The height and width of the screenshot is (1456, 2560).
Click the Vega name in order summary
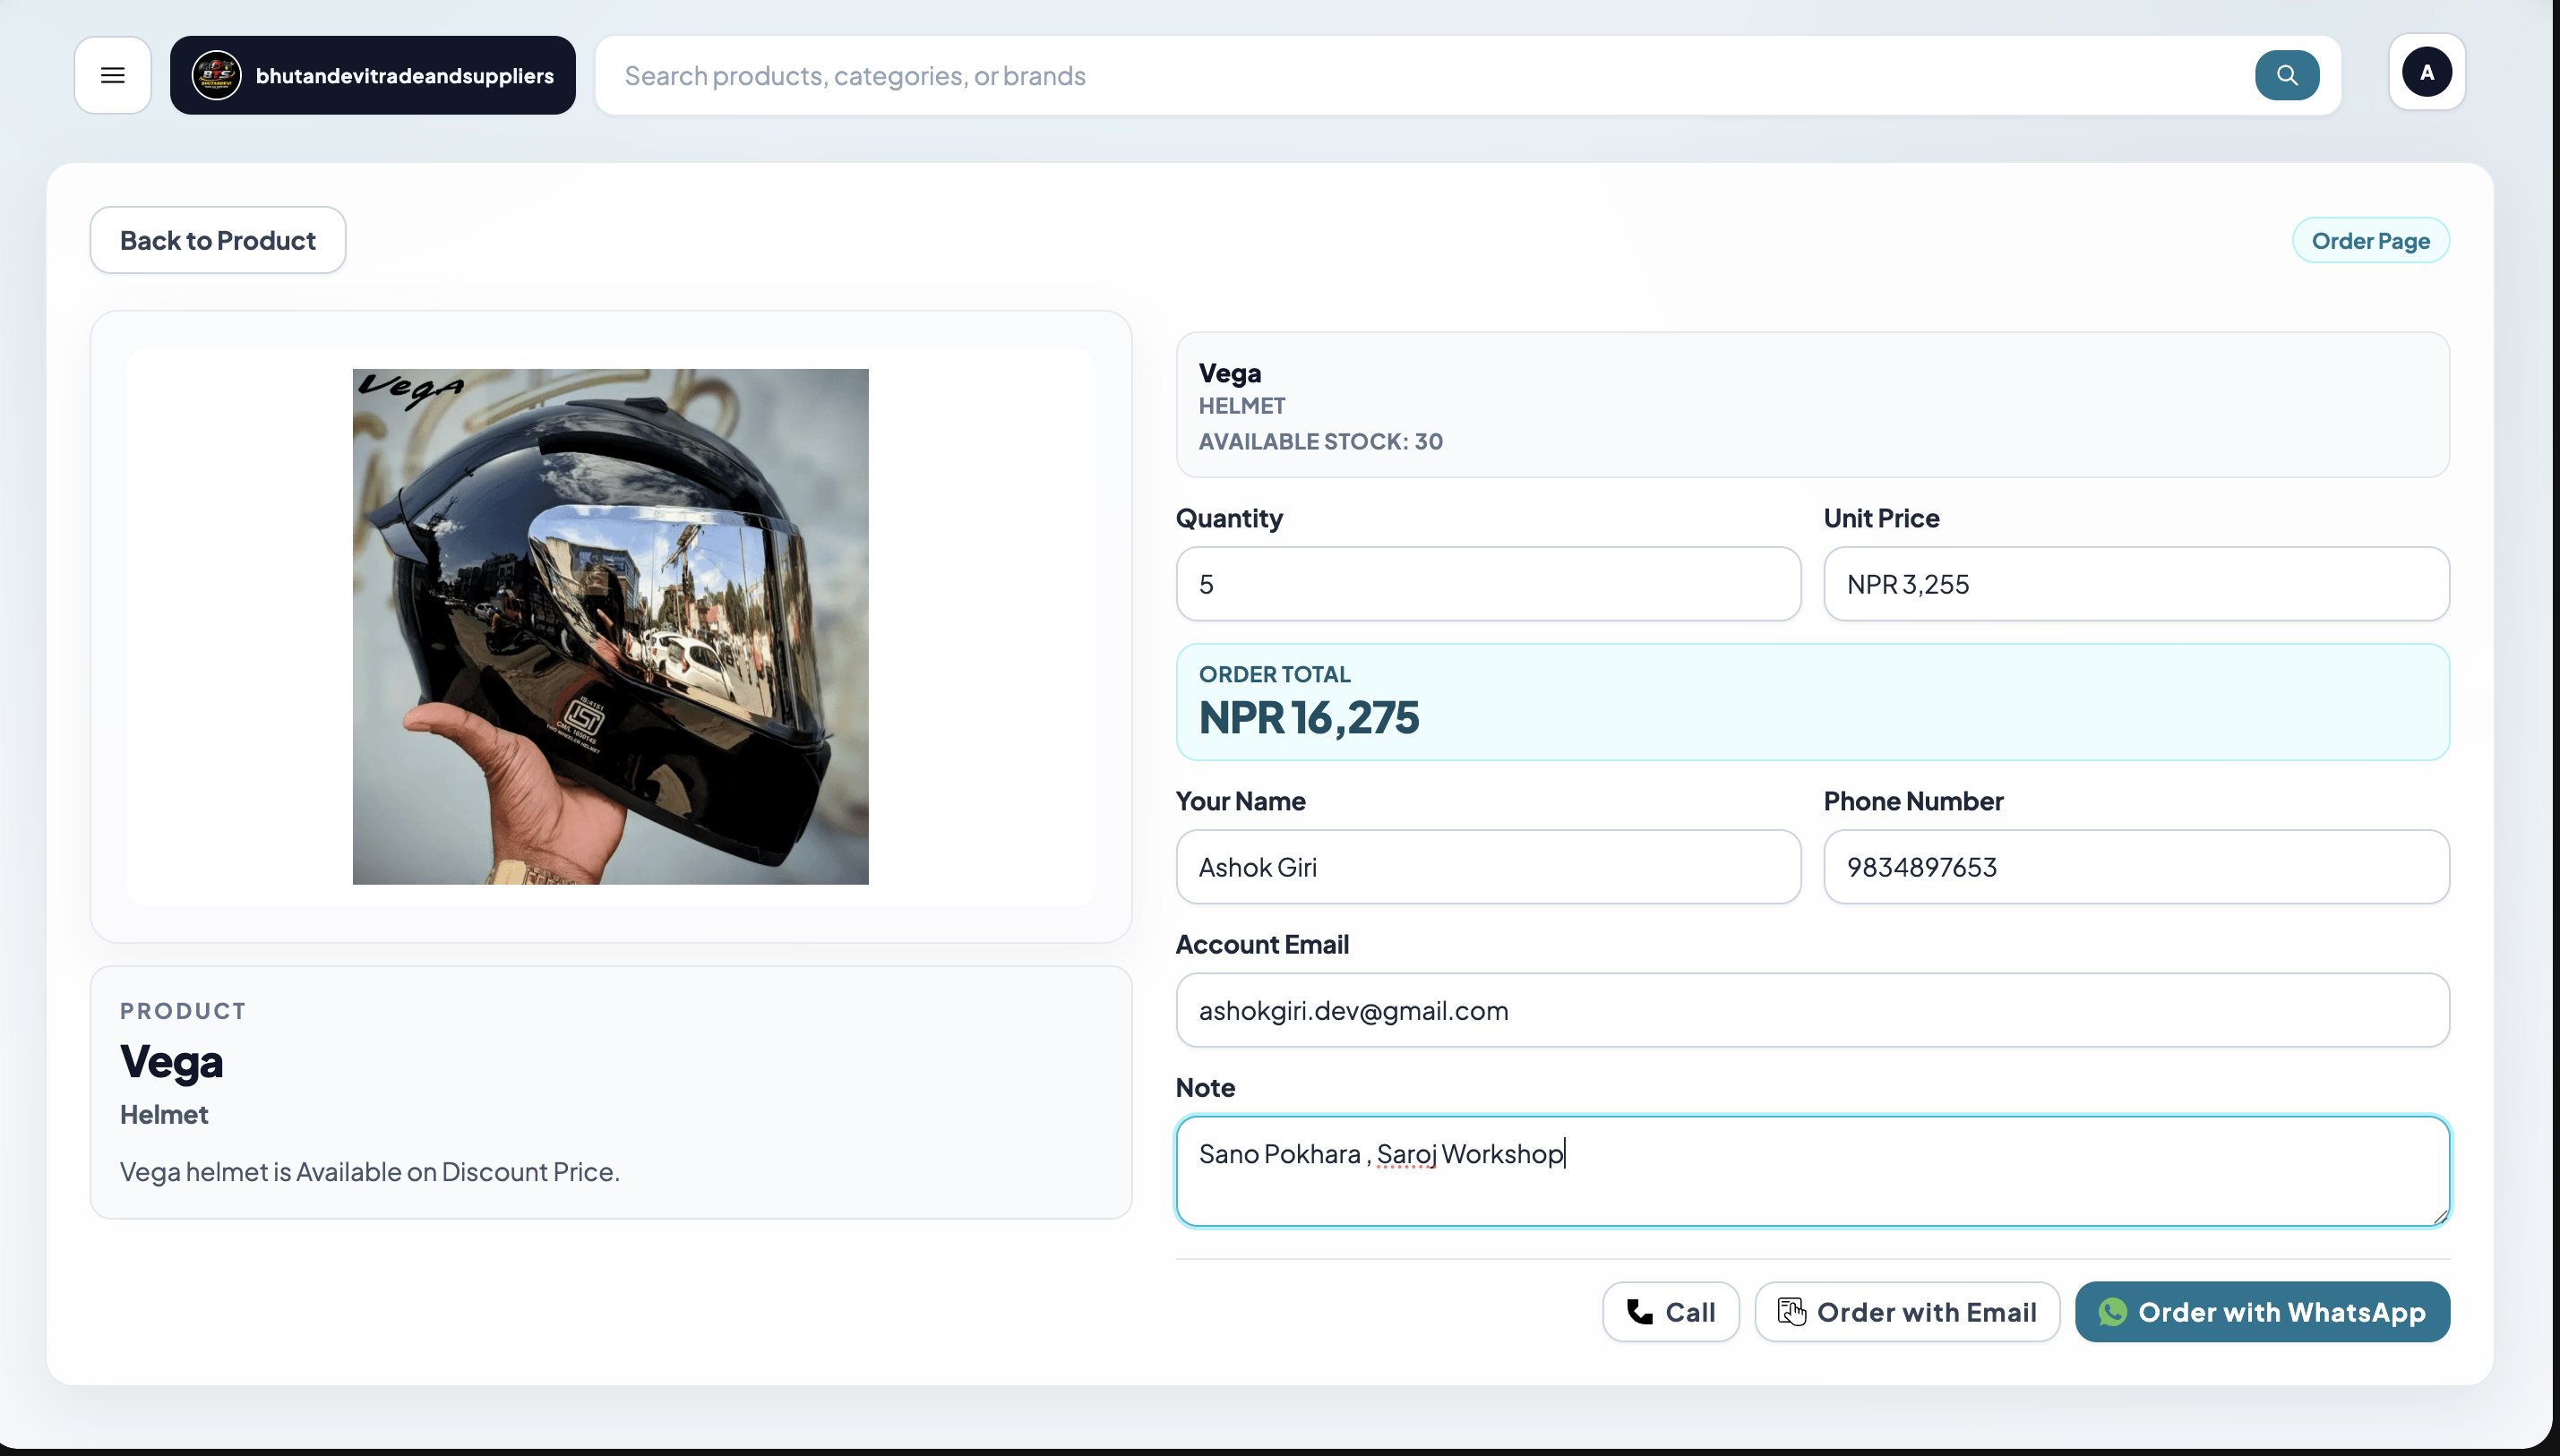[x=1230, y=373]
